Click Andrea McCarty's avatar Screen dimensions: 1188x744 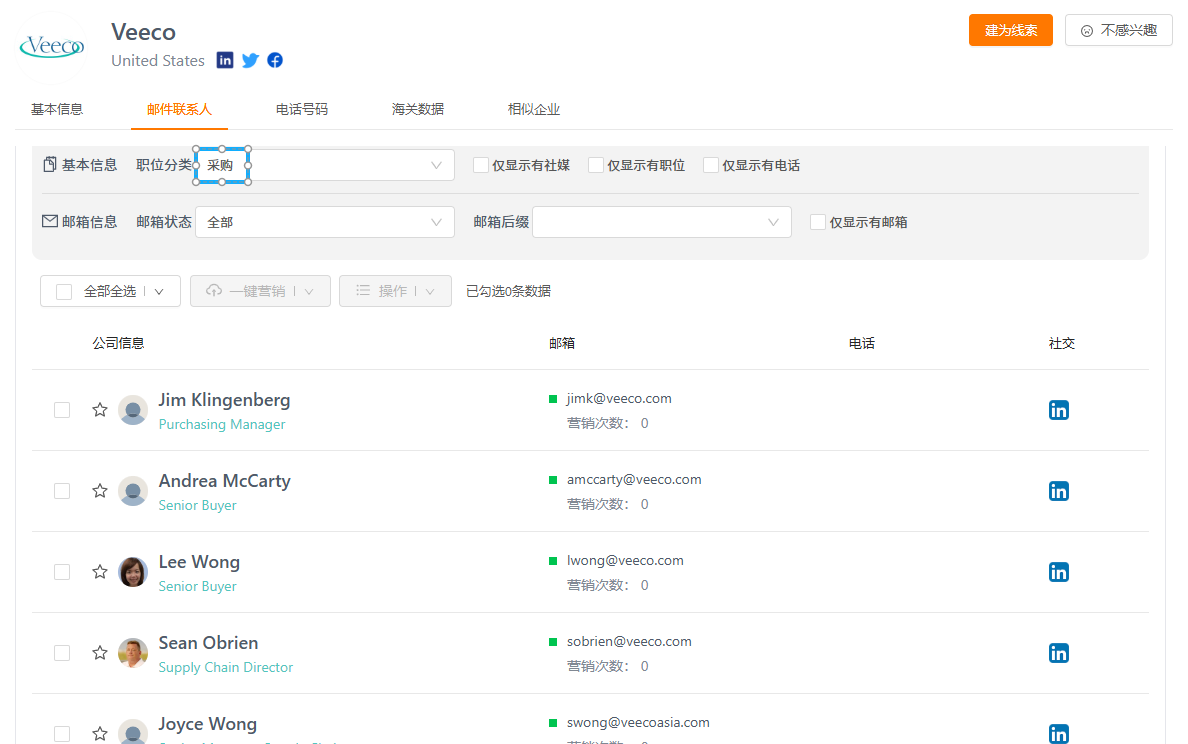pyautogui.click(x=133, y=491)
